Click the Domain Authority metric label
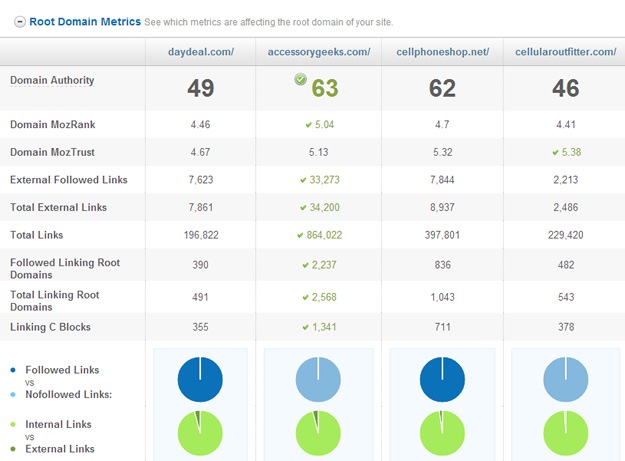 tap(52, 80)
